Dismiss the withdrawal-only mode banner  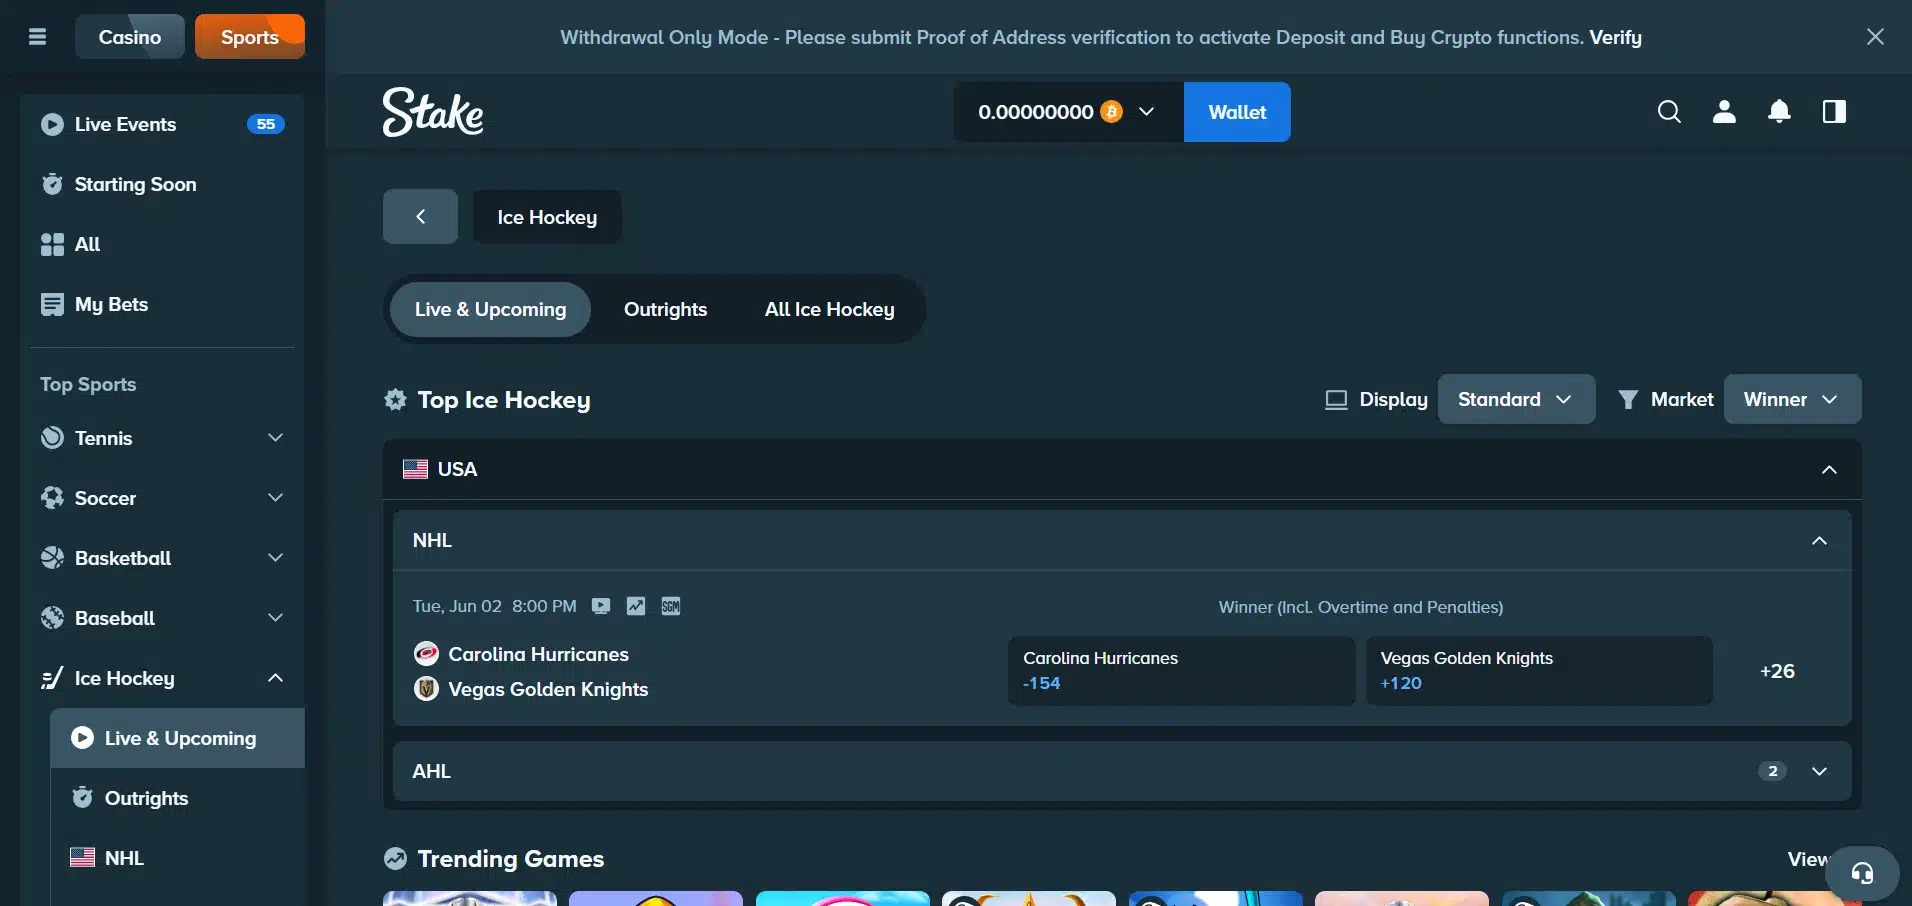(1875, 37)
